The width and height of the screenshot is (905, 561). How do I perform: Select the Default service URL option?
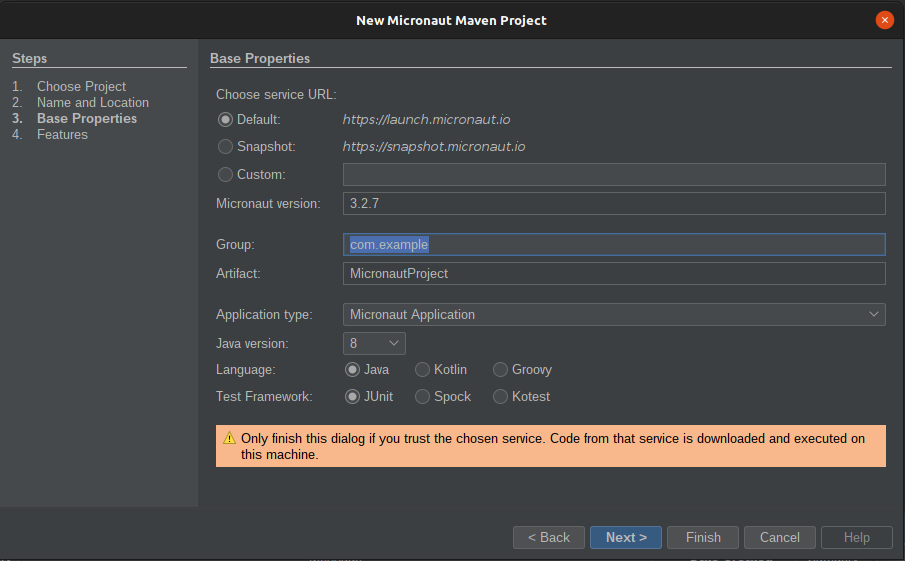(x=225, y=119)
